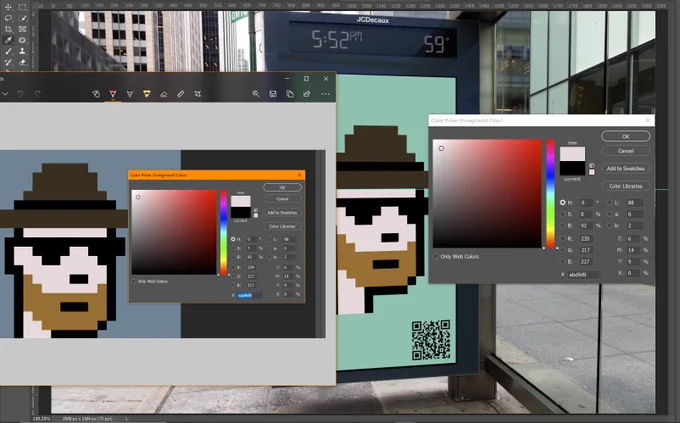Click the save icon in snip toolbar
The image size is (680, 423).
tap(273, 94)
